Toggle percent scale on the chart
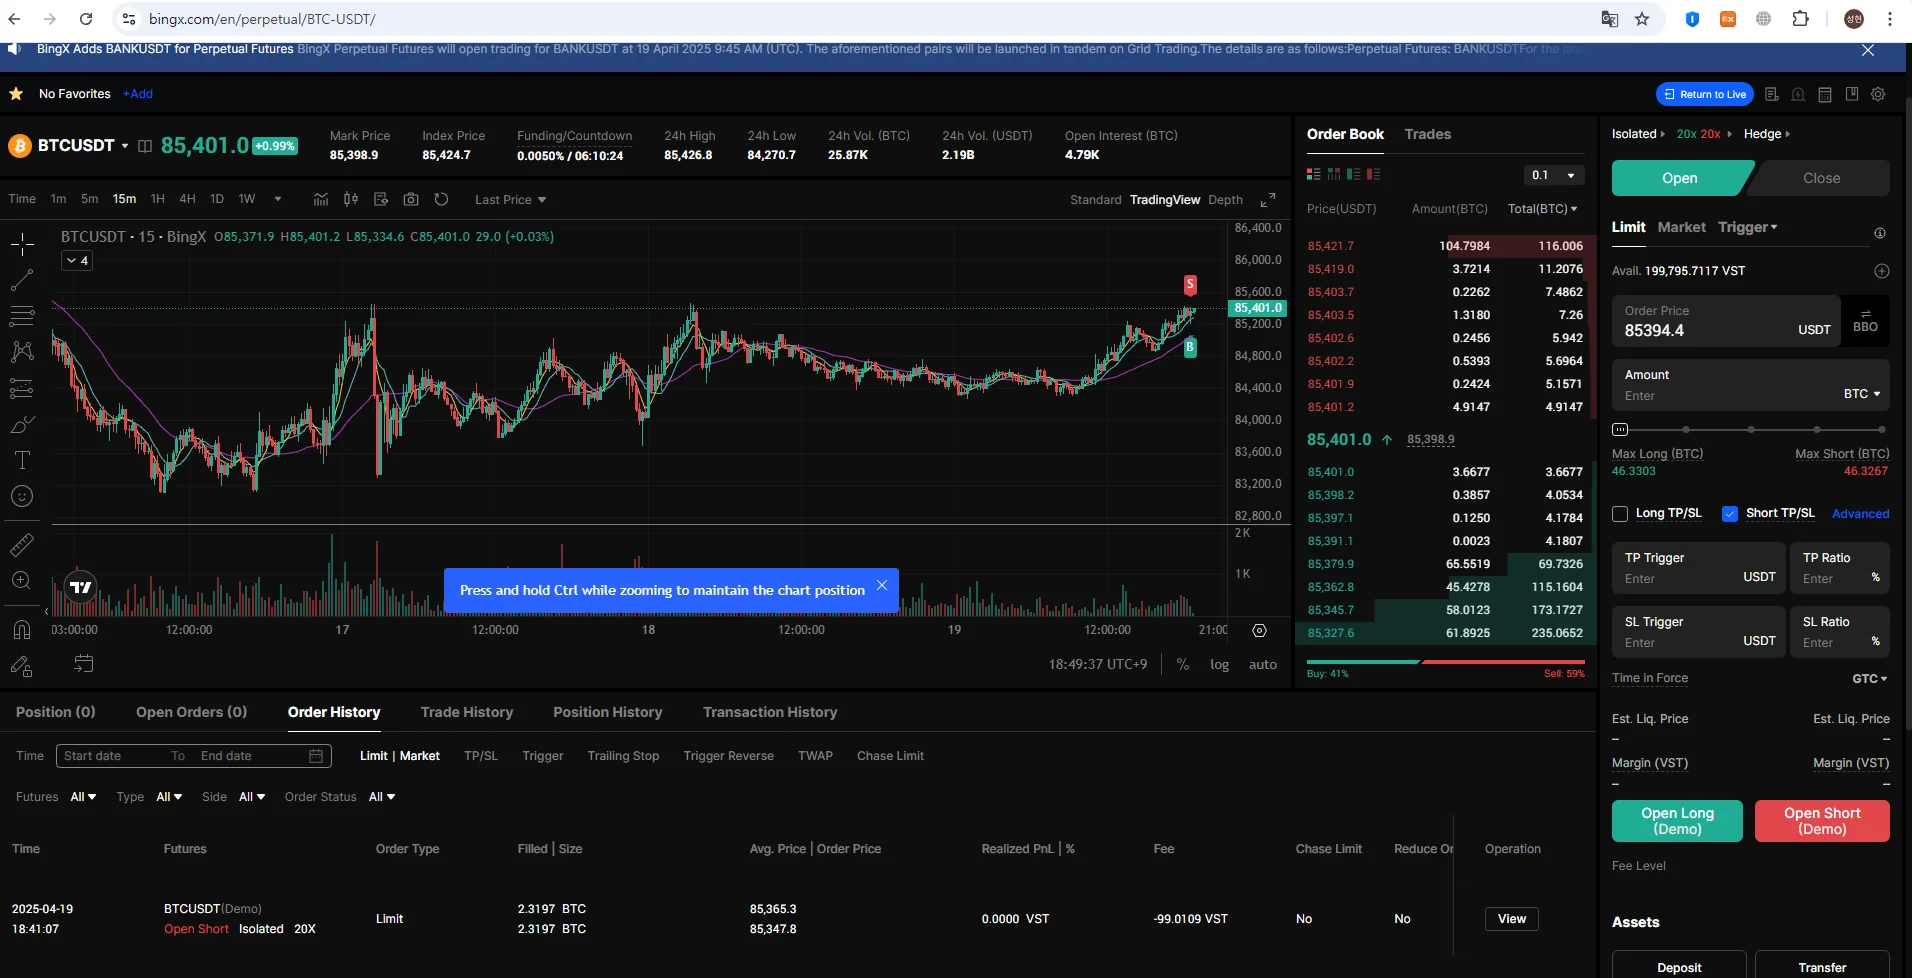Screen dimensions: 1912x978 (1183, 664)
